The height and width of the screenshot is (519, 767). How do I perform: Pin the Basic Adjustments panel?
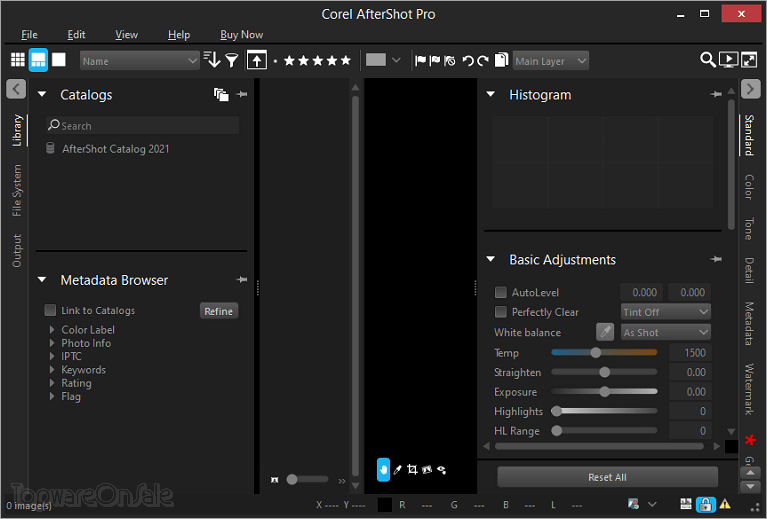tap(716, 259)
